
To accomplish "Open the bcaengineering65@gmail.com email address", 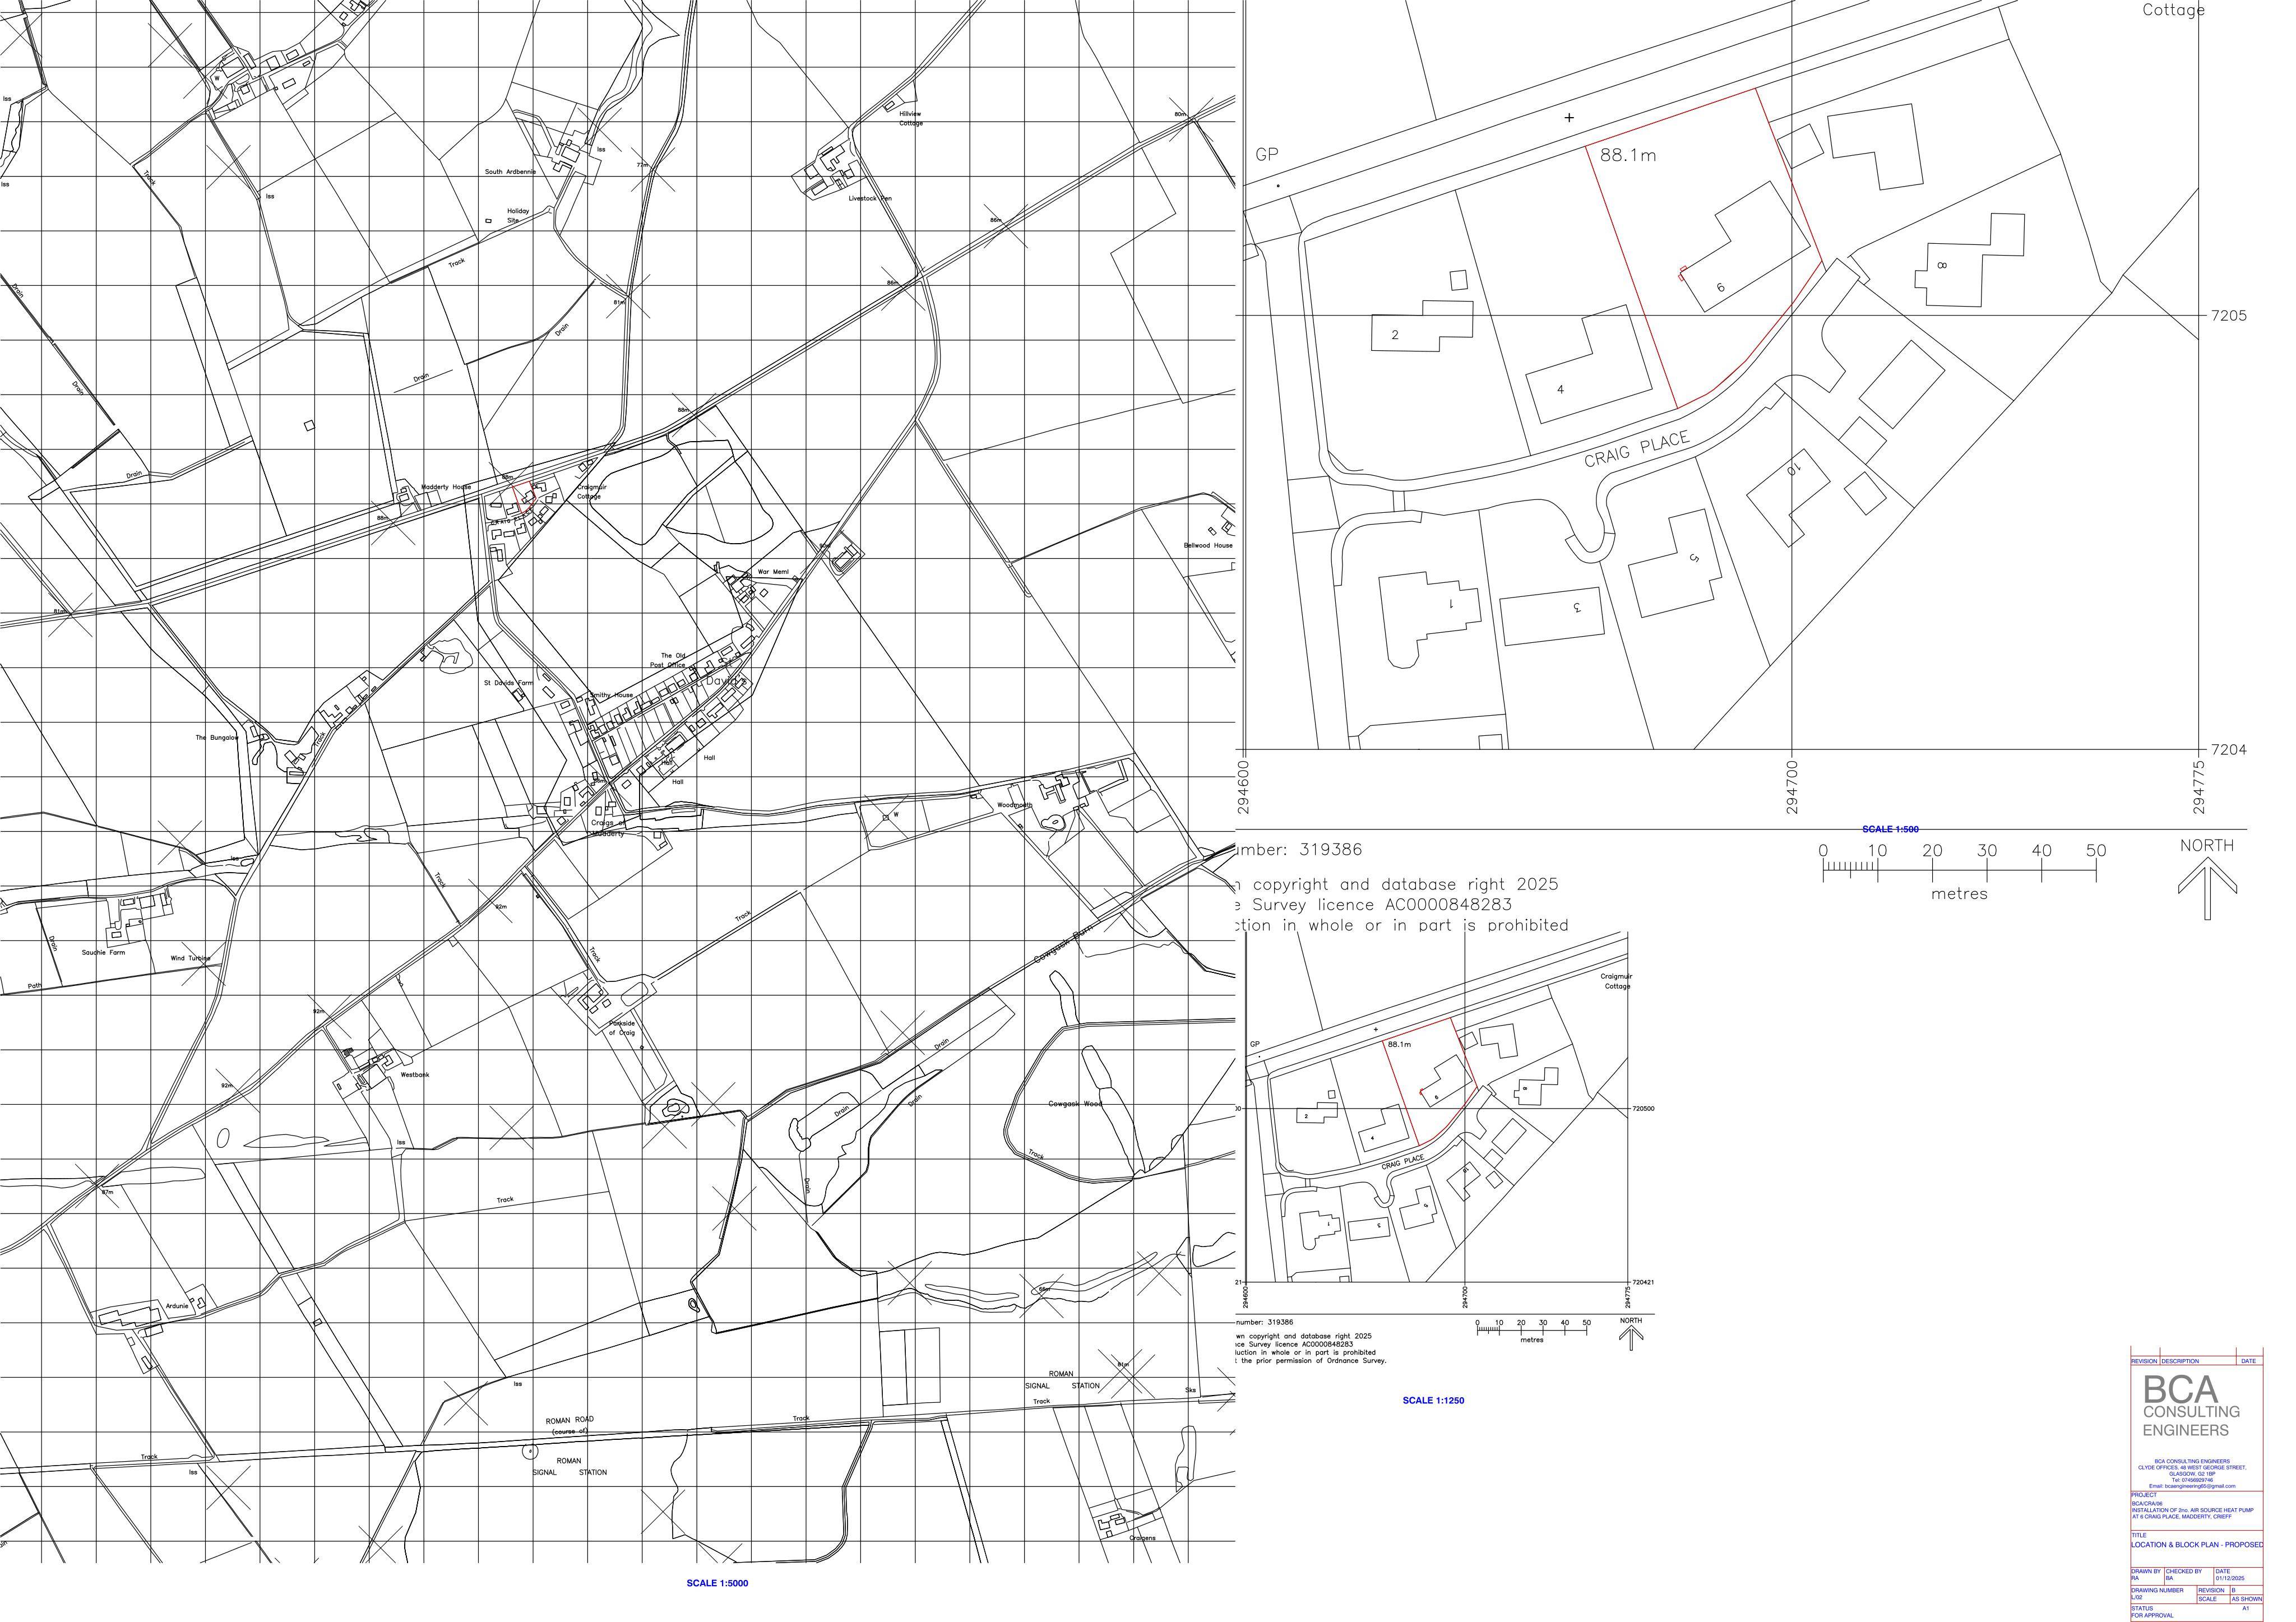I will (2200, 1486).
